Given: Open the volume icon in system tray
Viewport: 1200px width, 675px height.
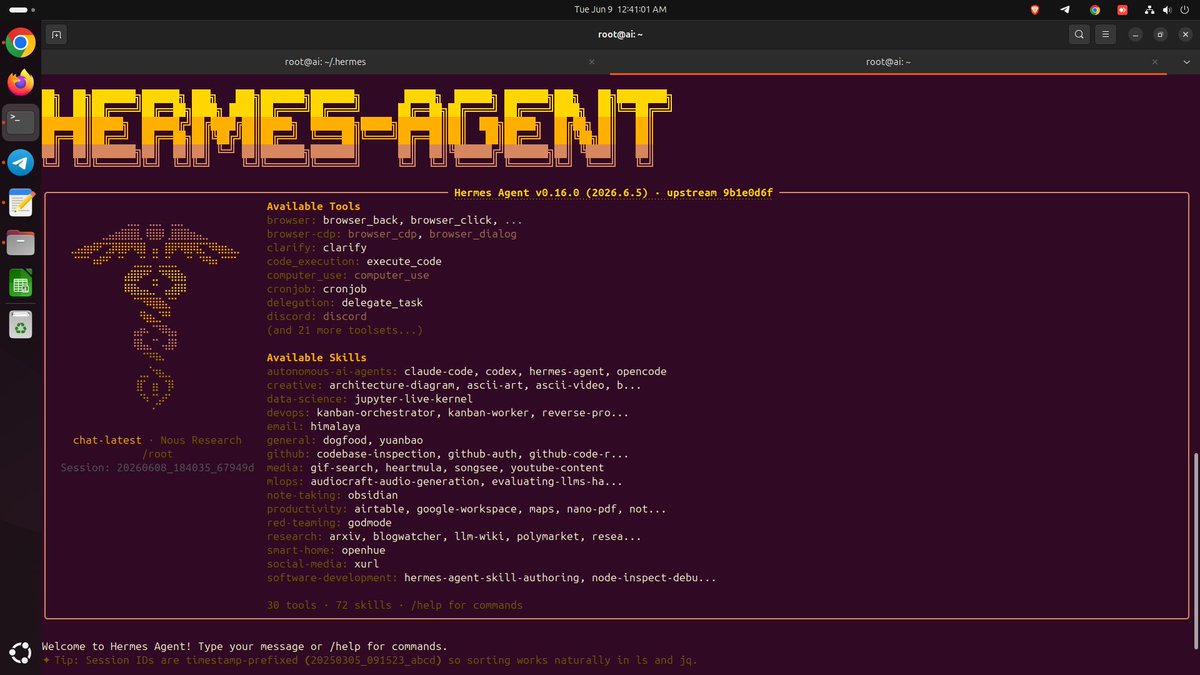Looking at the screenshot, I should click(1168, 9).
